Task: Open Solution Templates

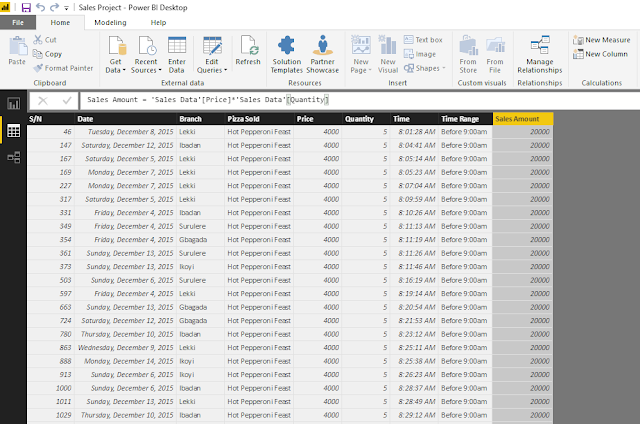Action: (287, 55)
